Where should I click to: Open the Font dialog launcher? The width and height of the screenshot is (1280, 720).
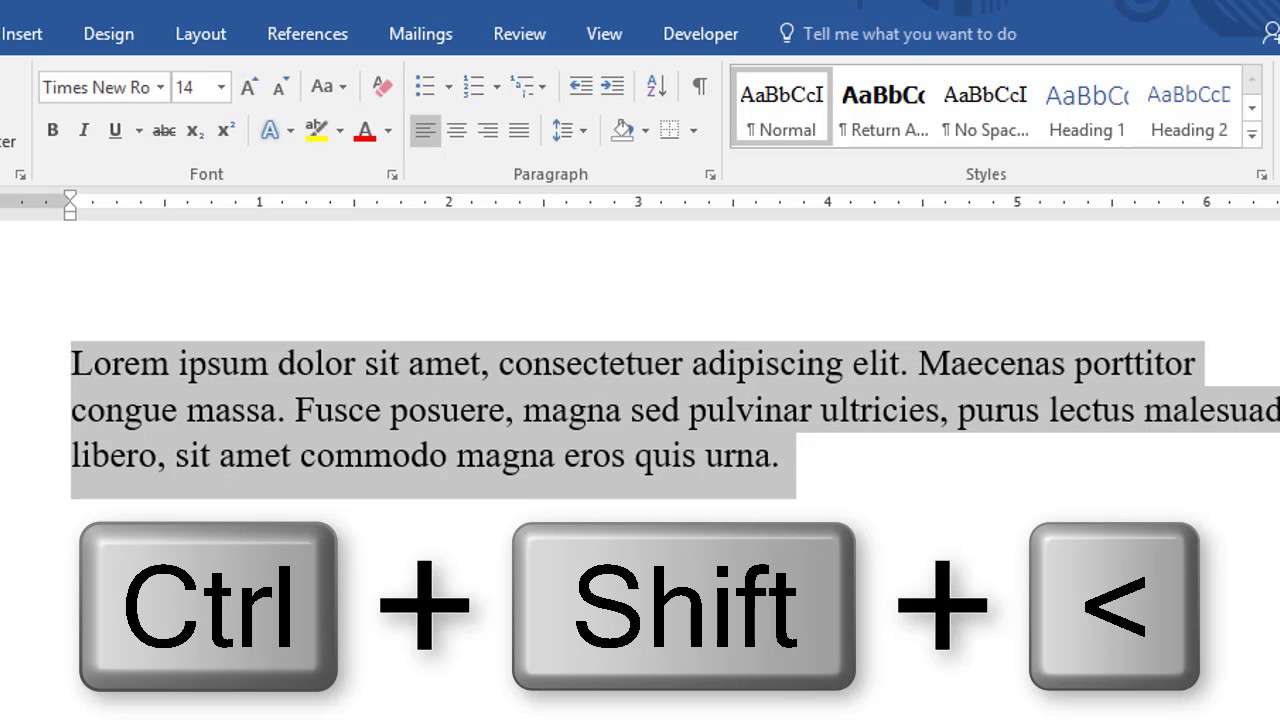click(392, 175)
